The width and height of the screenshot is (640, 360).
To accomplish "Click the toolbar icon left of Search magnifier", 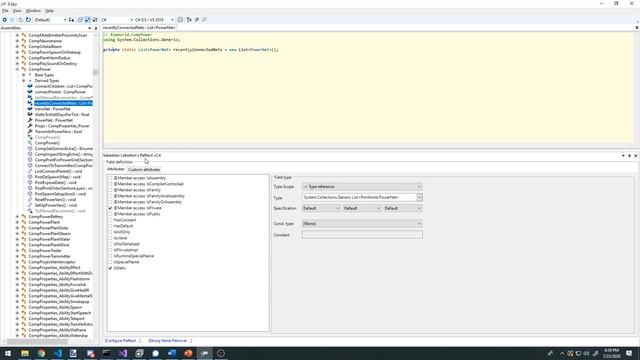I will [x=197, y=20].
